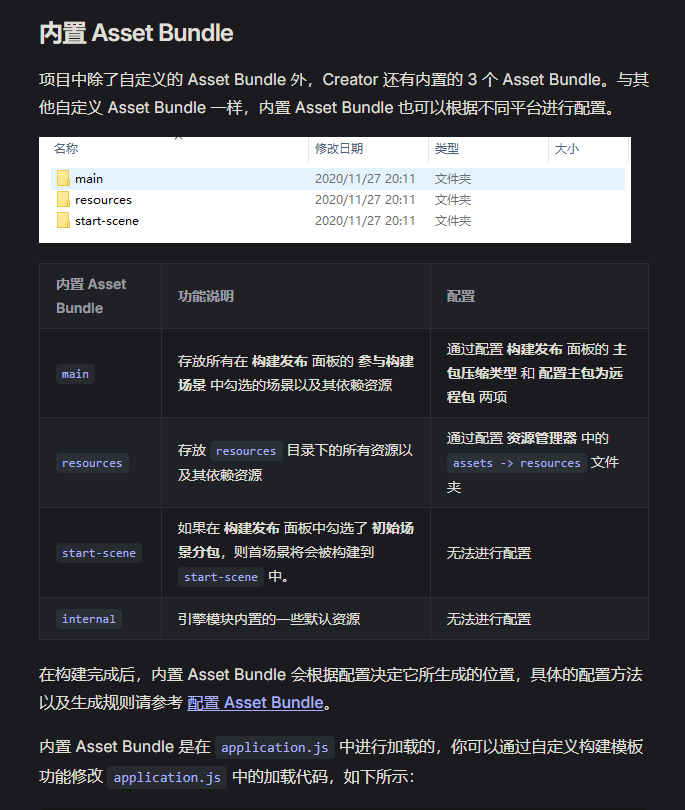Click the assets -> resources code tag
Viewport: 685px width, 810px height.
coord(517,463)
